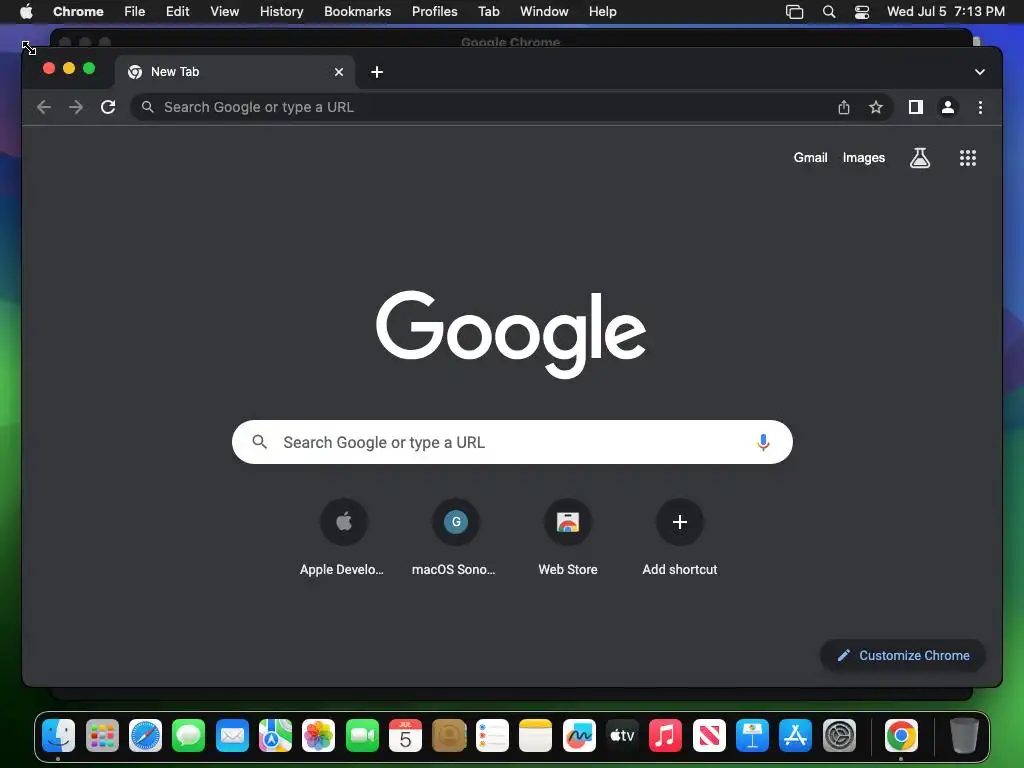This screenshot has height=768, width=1024.
Task: Click Chrome icon in the Dock
Action: (901, 736)
